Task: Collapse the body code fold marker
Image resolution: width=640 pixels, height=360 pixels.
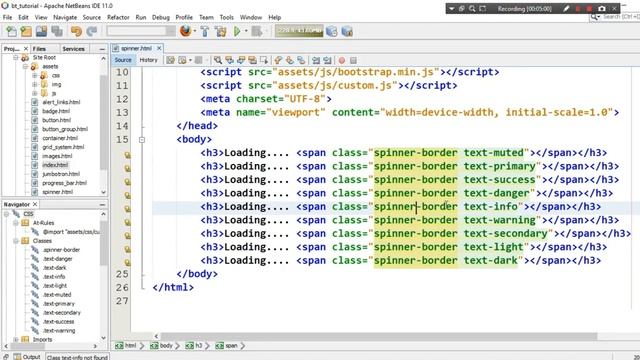Action: [x=142, y=140]
